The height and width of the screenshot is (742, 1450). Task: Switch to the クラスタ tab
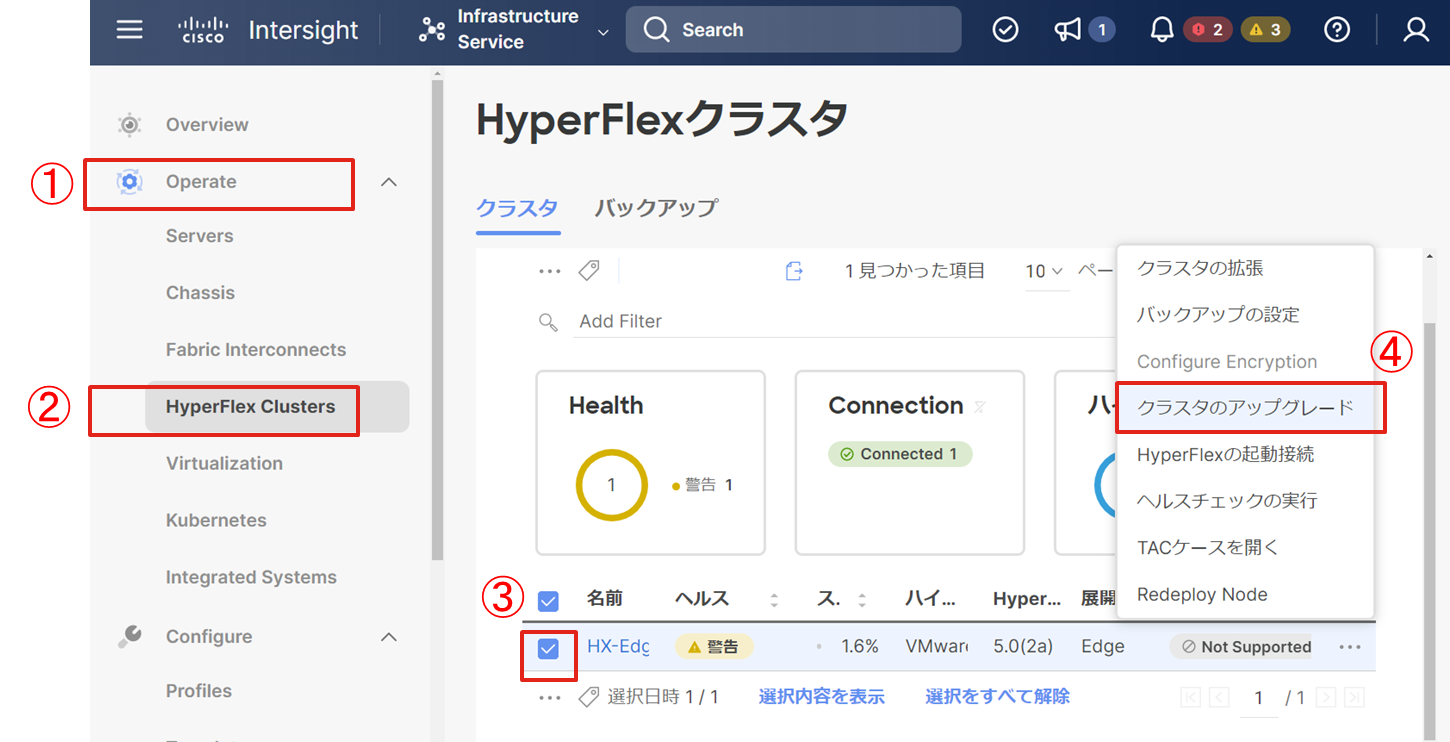(517, 208)
